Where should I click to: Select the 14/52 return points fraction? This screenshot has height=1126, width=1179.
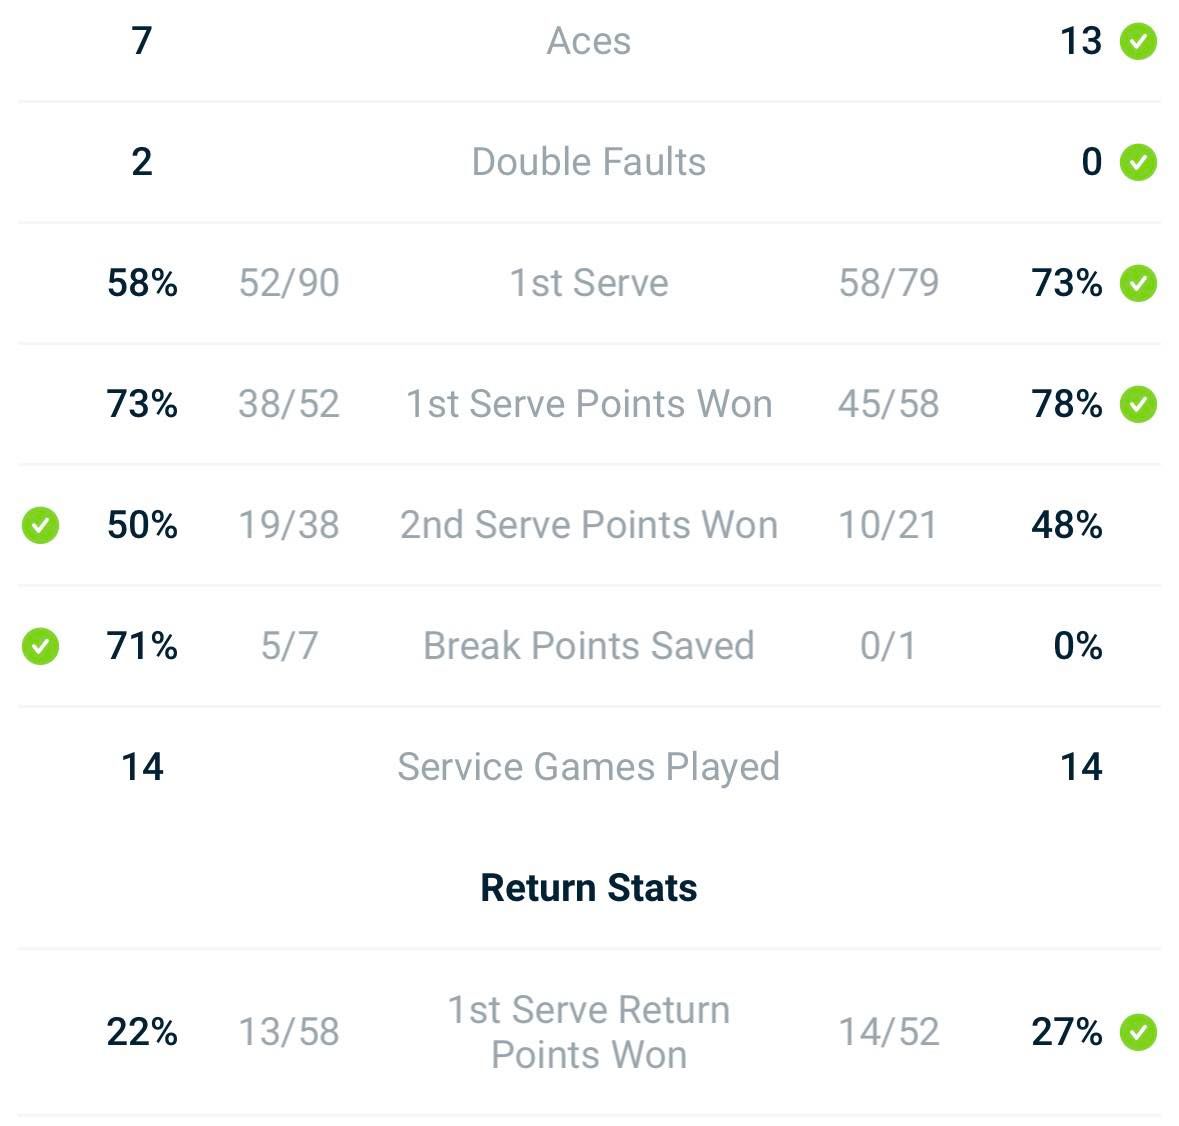[x=889, y=1032]
